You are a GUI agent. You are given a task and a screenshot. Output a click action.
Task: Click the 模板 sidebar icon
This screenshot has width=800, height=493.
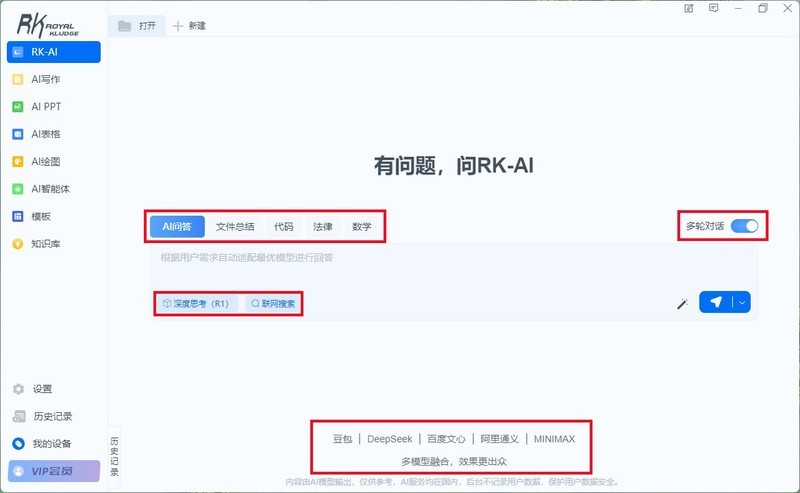click(18, 216)
